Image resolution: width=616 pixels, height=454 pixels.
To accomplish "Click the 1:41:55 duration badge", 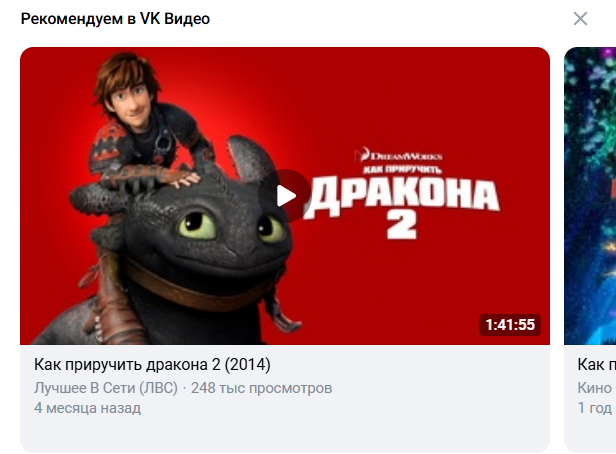I will tap(510, 325).
